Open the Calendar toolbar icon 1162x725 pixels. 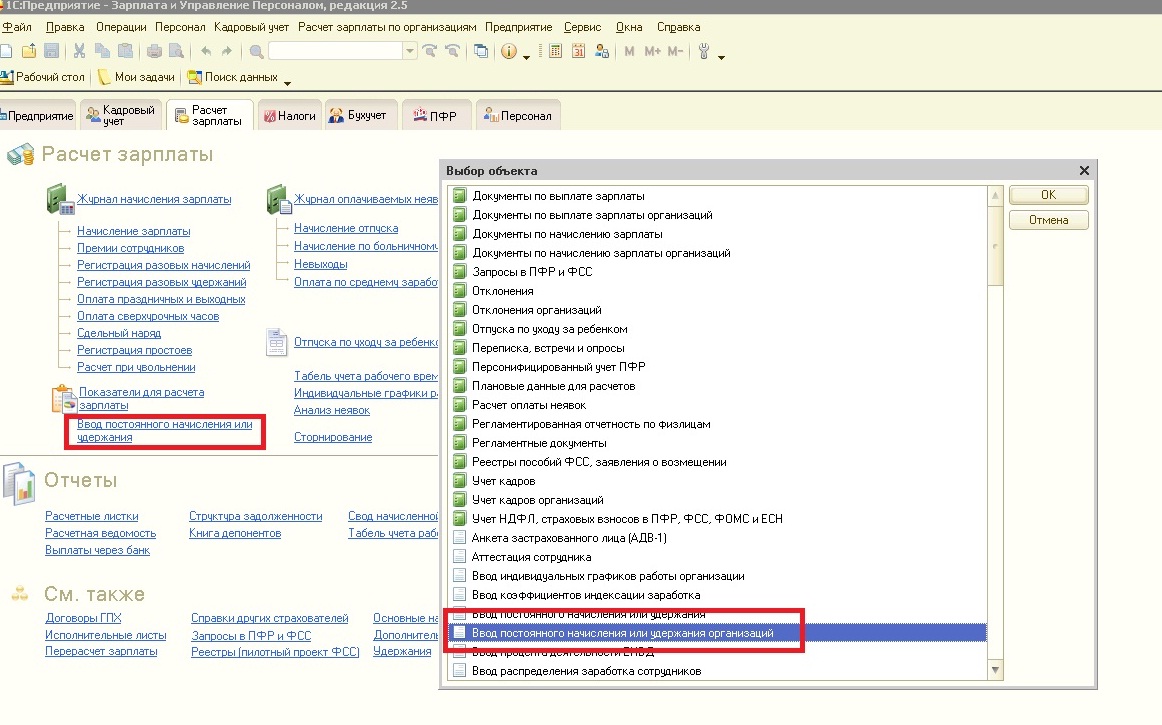click(x=579, y=51)
